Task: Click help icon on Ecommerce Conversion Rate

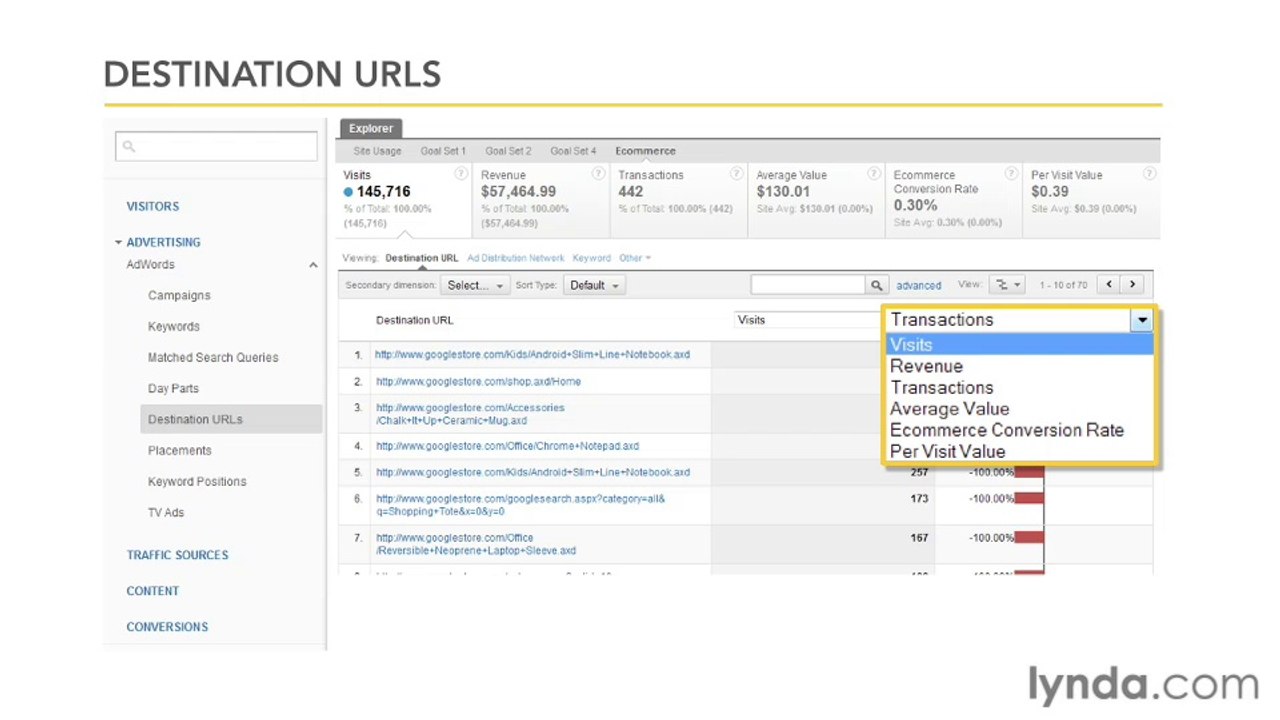Action: pos(1011,173)
